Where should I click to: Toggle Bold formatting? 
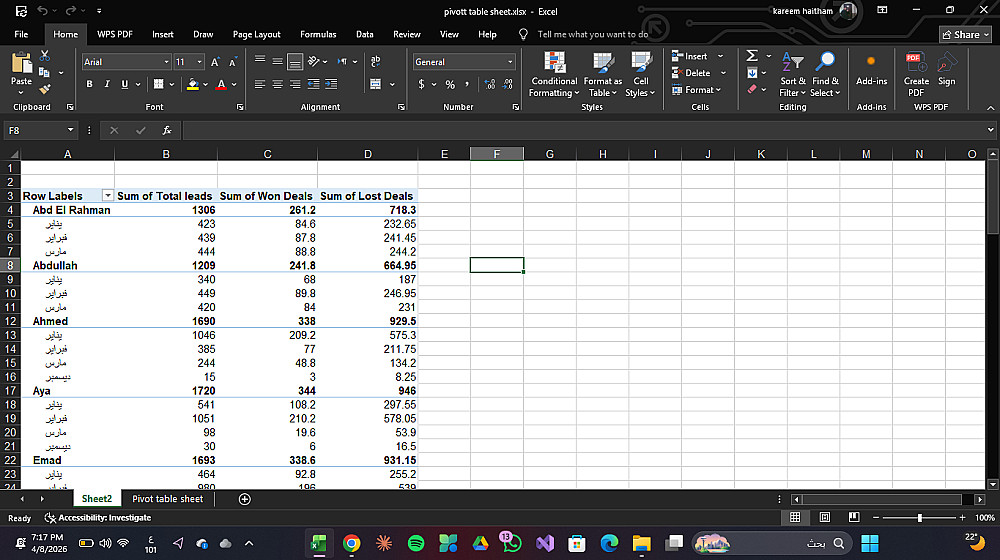tap(91, 84)
